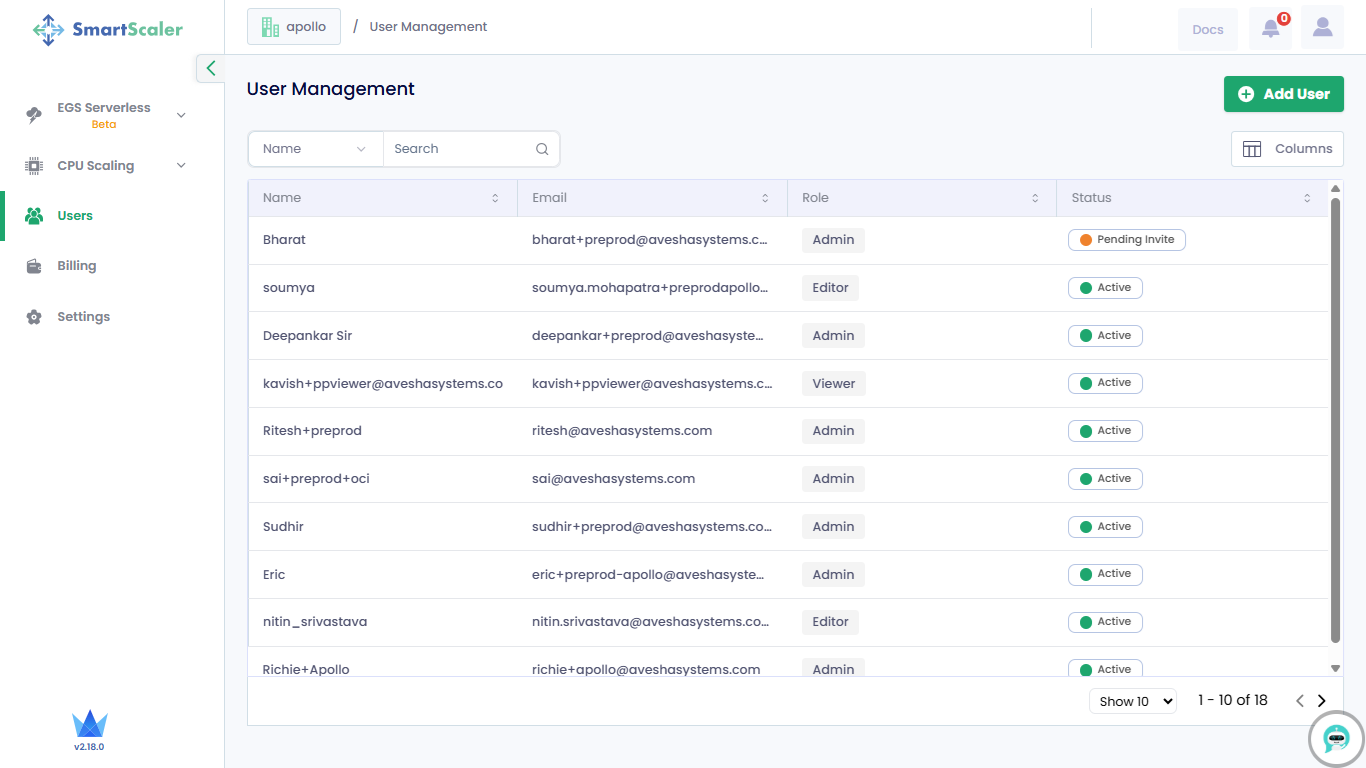Open the Name search filter dropdown
1366x768 pixels.
click(x=315, y=149)
